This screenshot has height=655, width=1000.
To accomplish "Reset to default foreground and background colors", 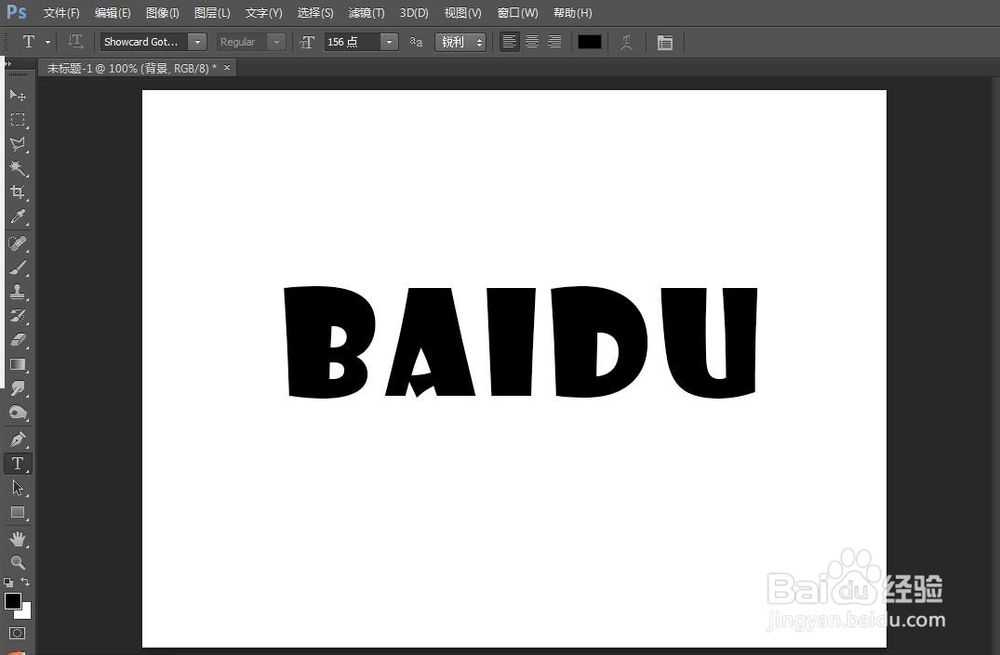I will point(8,582).
